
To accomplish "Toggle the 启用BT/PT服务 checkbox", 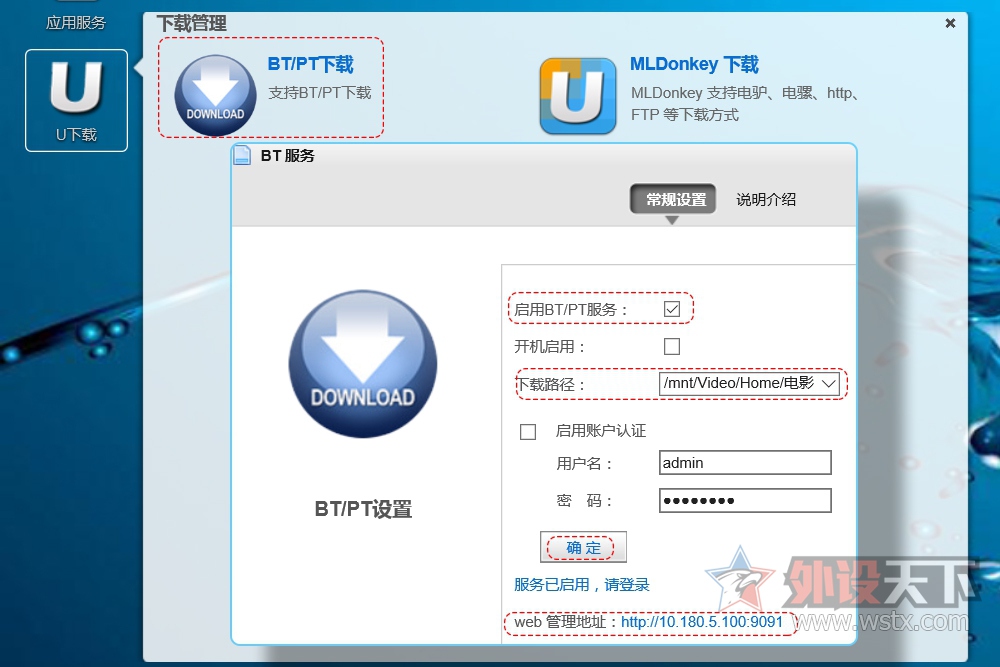I will click(672, 309).
